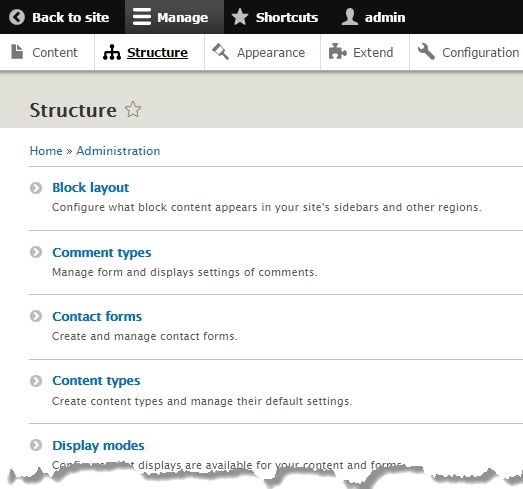Open the Appearance admin tab
Screen dimensions: 523x489
click(x=271, y=53)
